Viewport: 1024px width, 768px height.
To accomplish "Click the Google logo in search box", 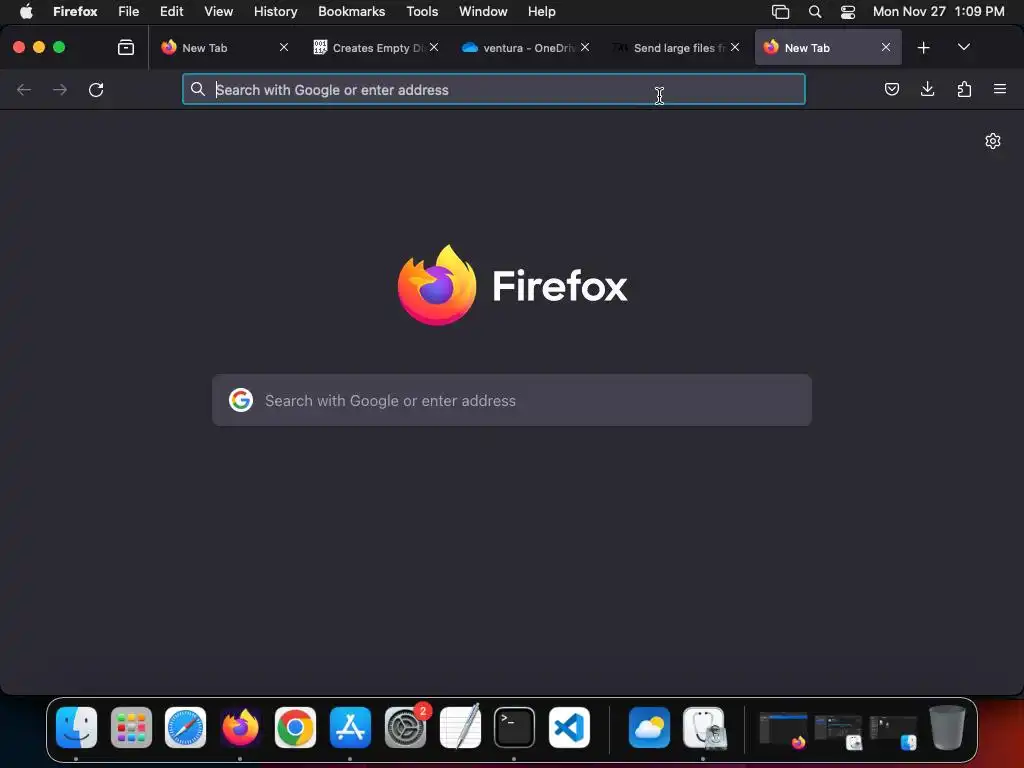I will (x=241, y=400).
